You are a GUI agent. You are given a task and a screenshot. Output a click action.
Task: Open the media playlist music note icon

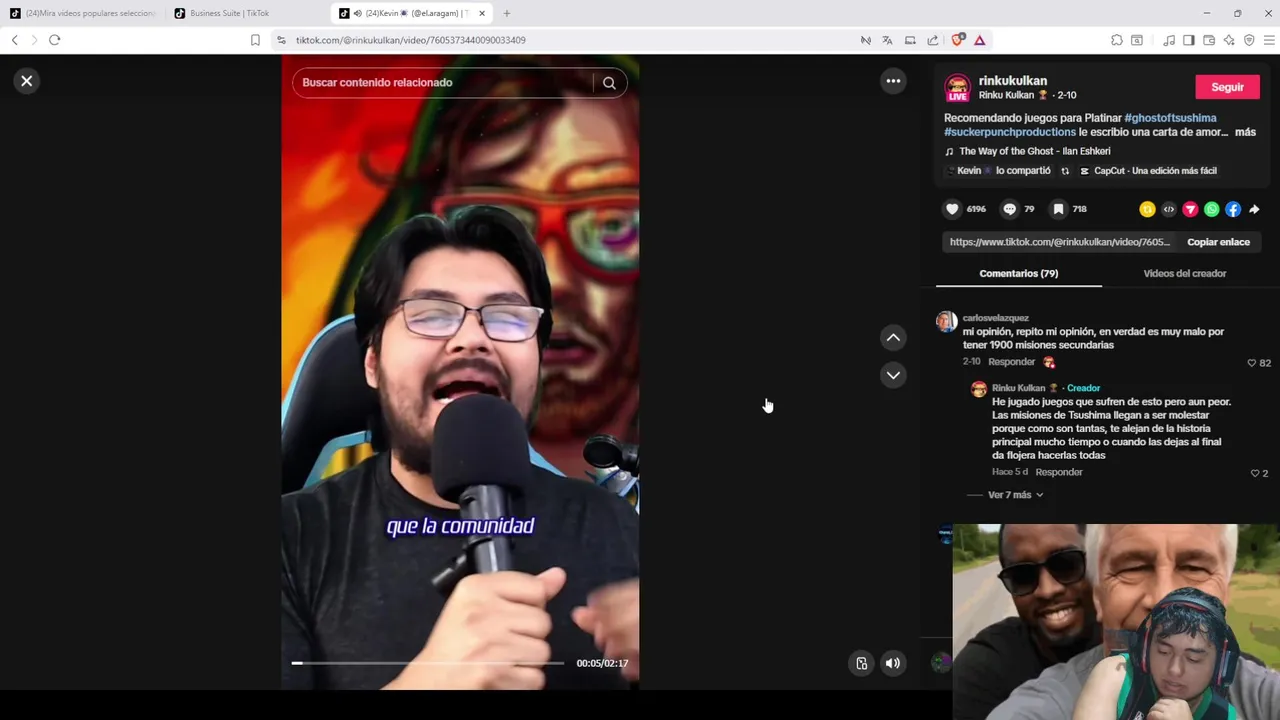point(1169,40)
